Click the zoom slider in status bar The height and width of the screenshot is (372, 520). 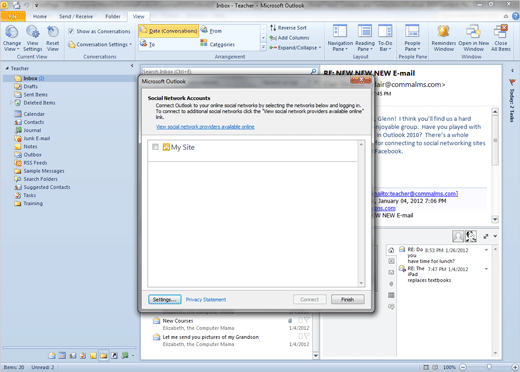(489, 367)
